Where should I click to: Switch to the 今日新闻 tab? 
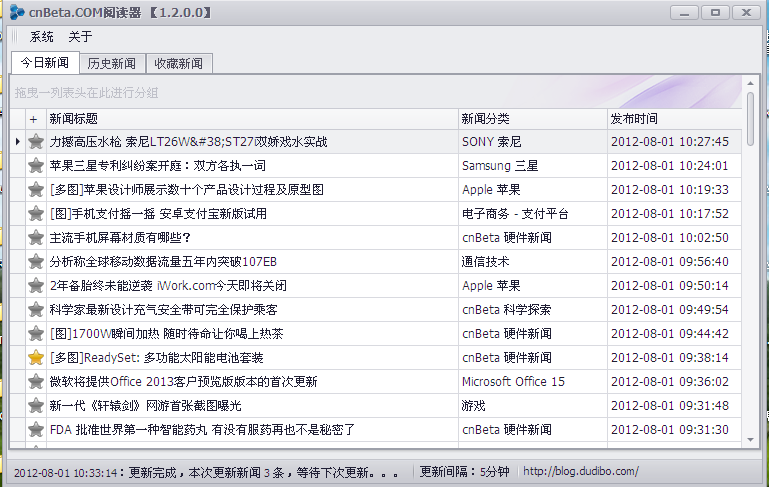45,63
